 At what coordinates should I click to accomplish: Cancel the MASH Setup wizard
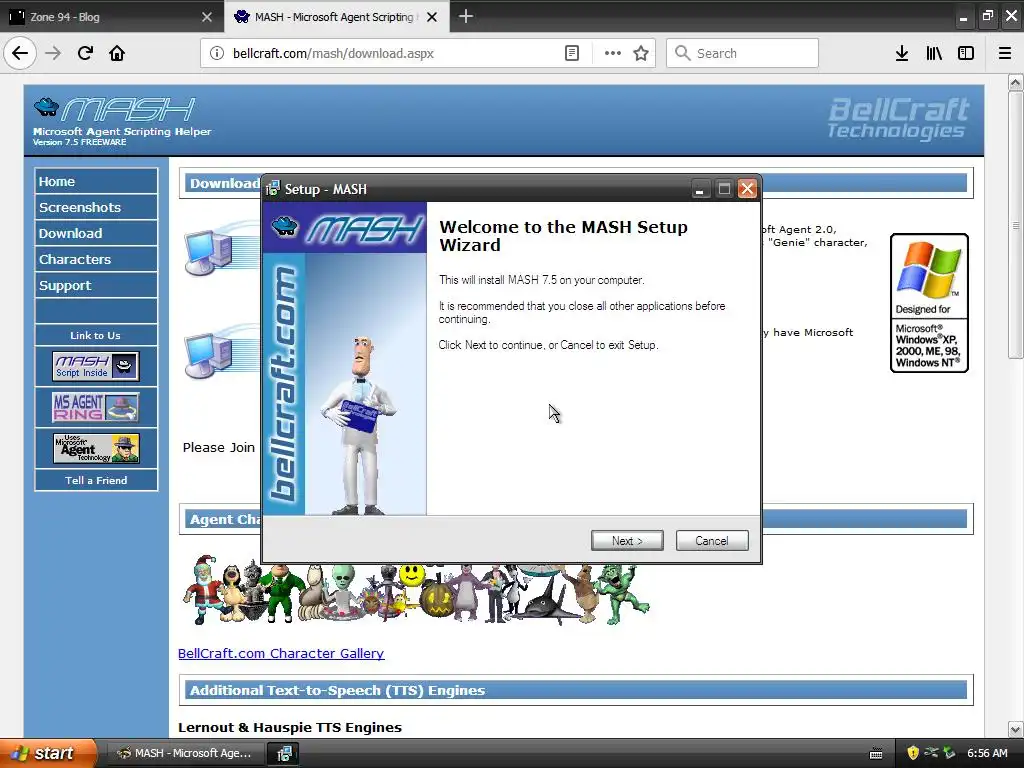712,540
